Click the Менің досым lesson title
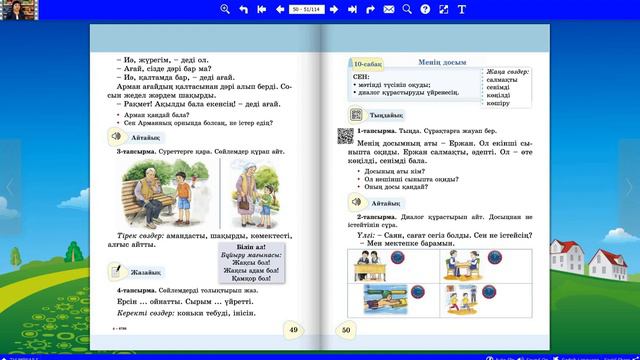640x360 pixels. tap(442, 62)
